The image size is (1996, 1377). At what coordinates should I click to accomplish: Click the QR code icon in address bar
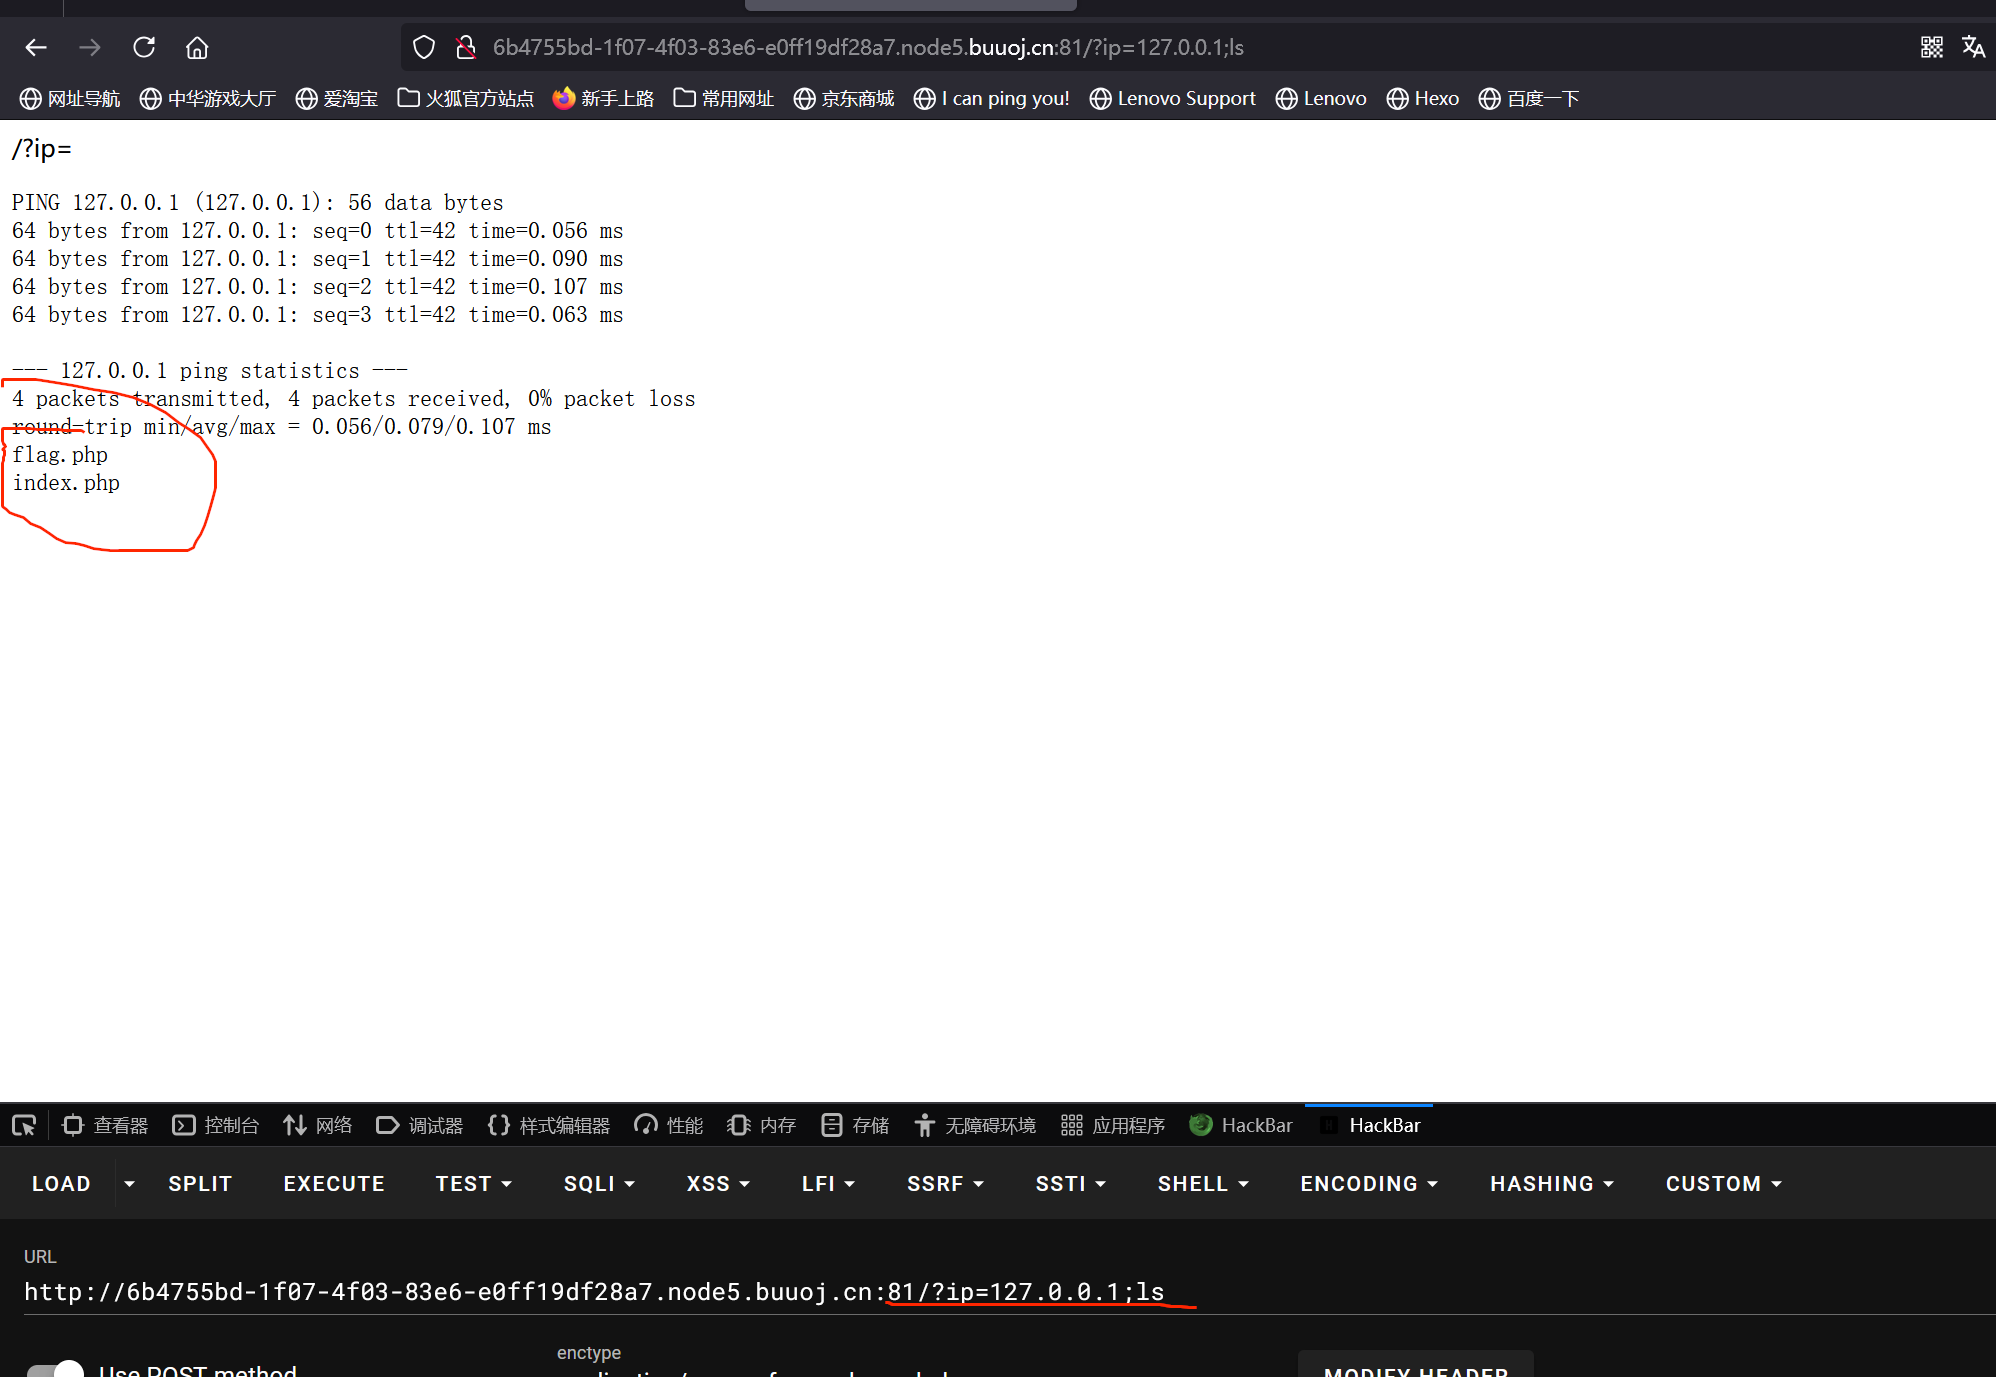click(x=1931, y=47)
